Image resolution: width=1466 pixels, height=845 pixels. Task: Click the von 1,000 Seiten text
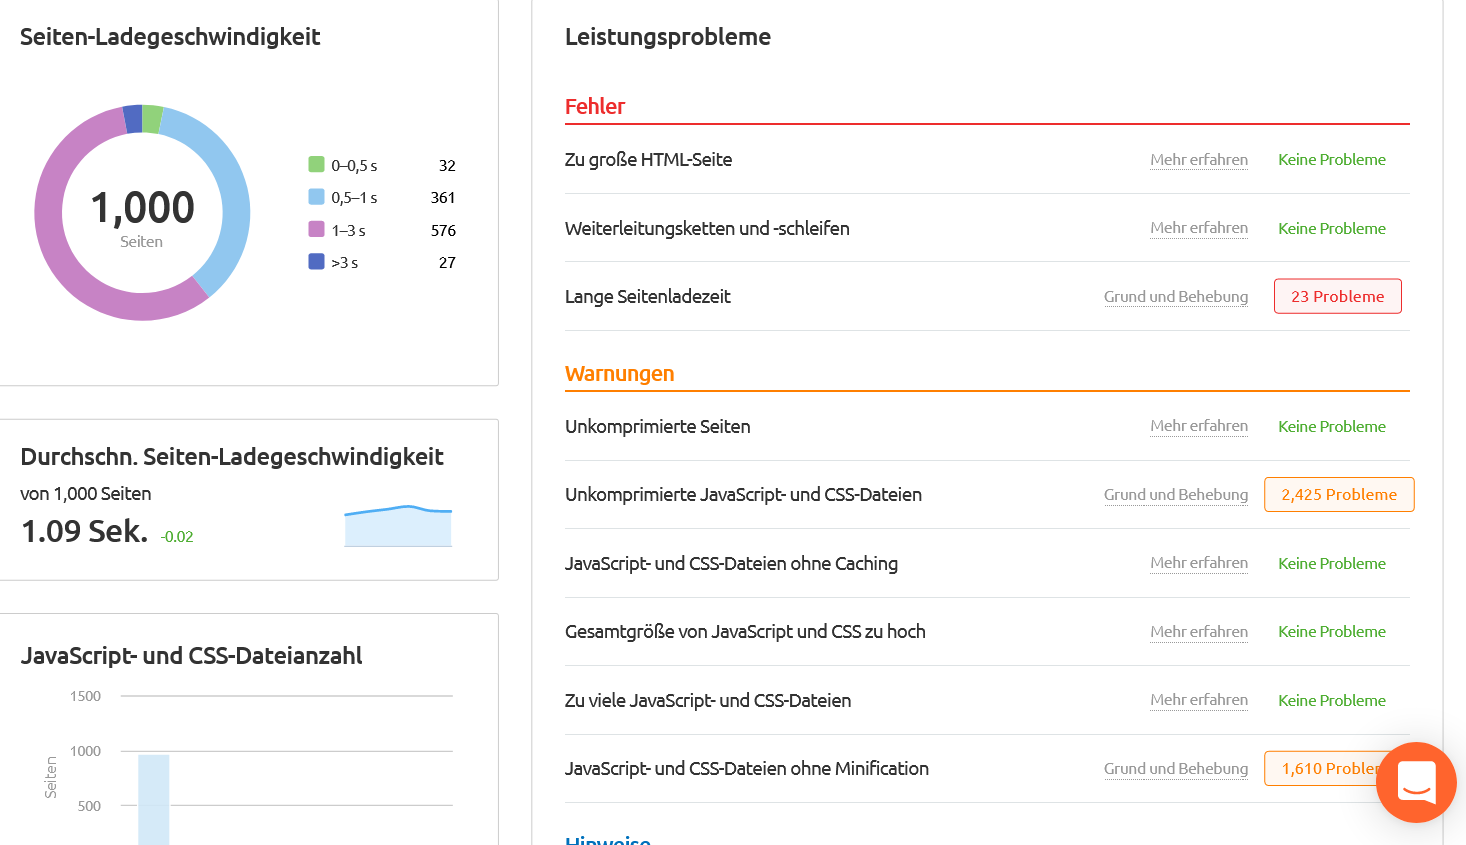click(x=86, y=493)
